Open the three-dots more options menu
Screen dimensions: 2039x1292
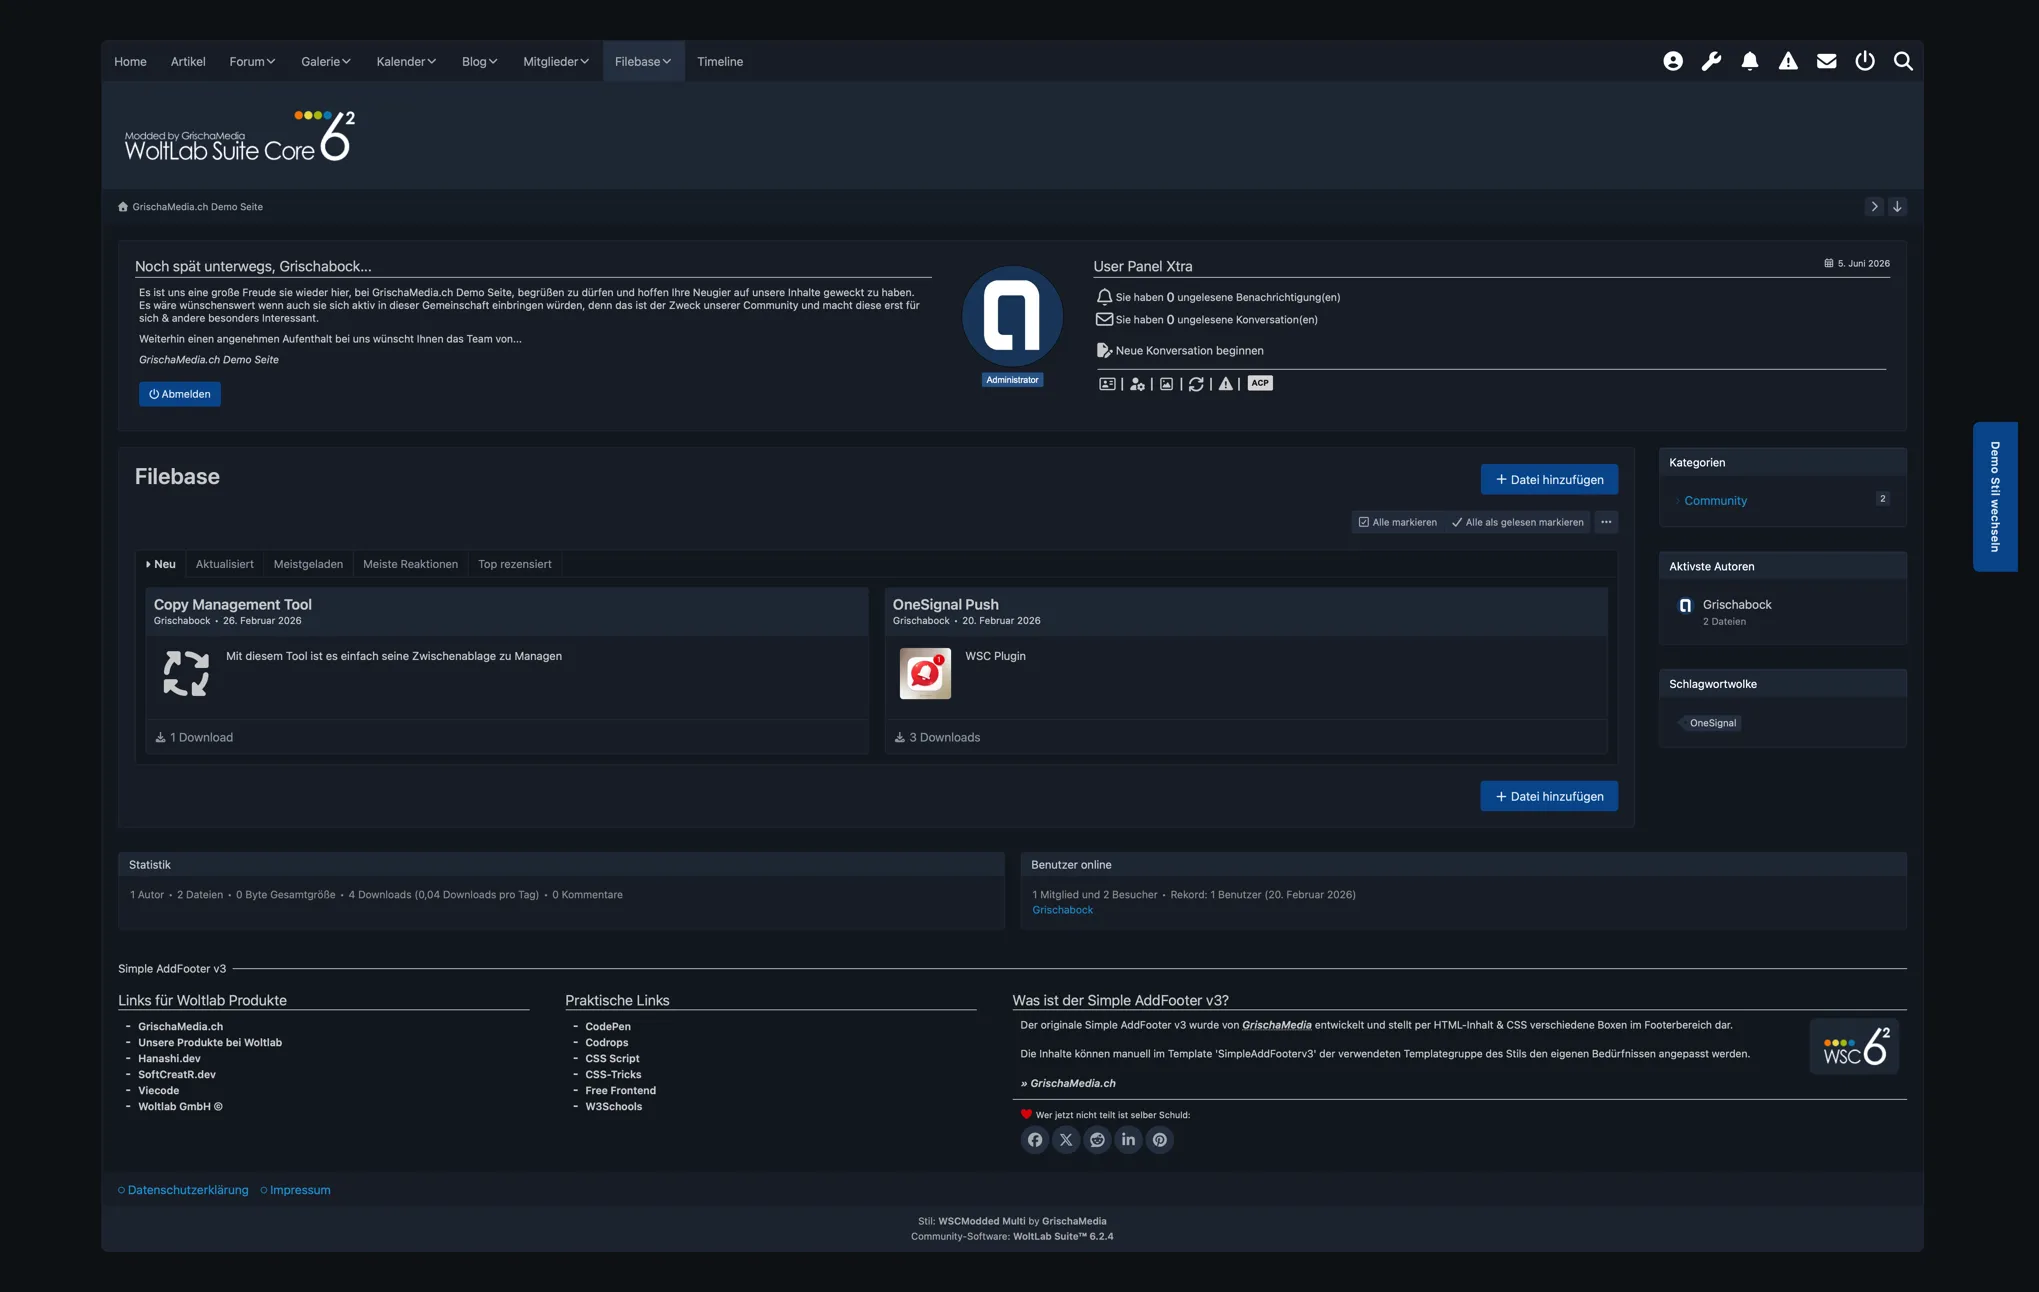(x=1606, y=522)
